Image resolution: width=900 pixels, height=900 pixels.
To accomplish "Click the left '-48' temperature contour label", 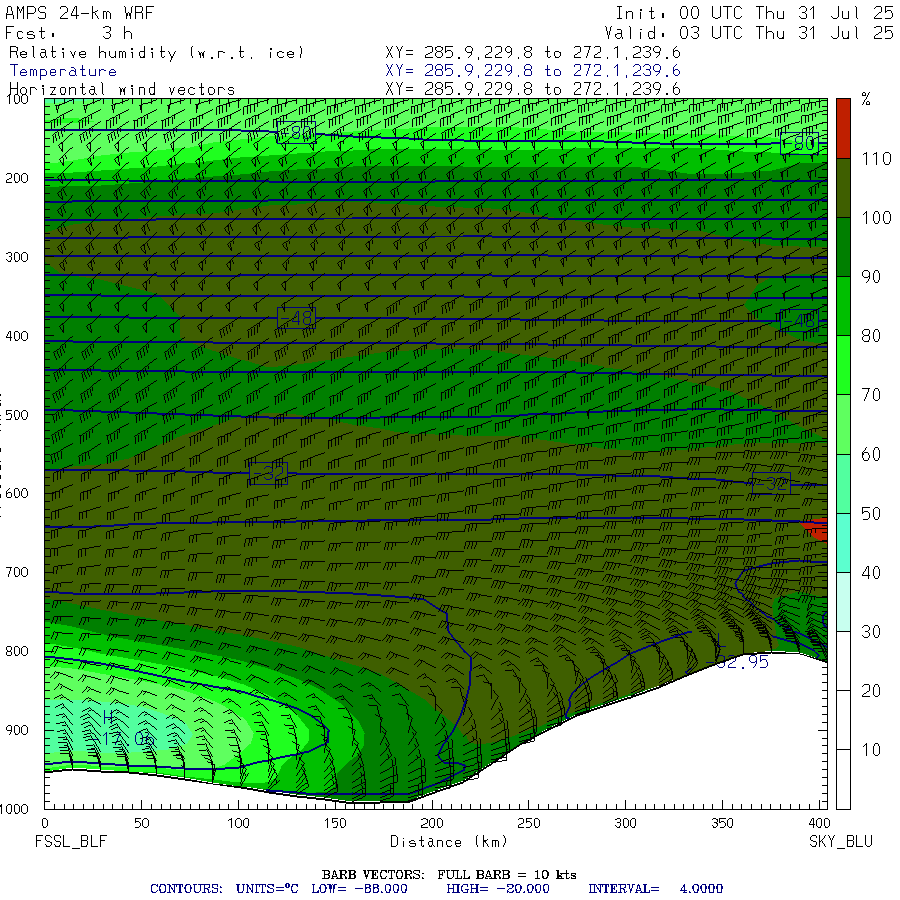I will tap(296, 318).
